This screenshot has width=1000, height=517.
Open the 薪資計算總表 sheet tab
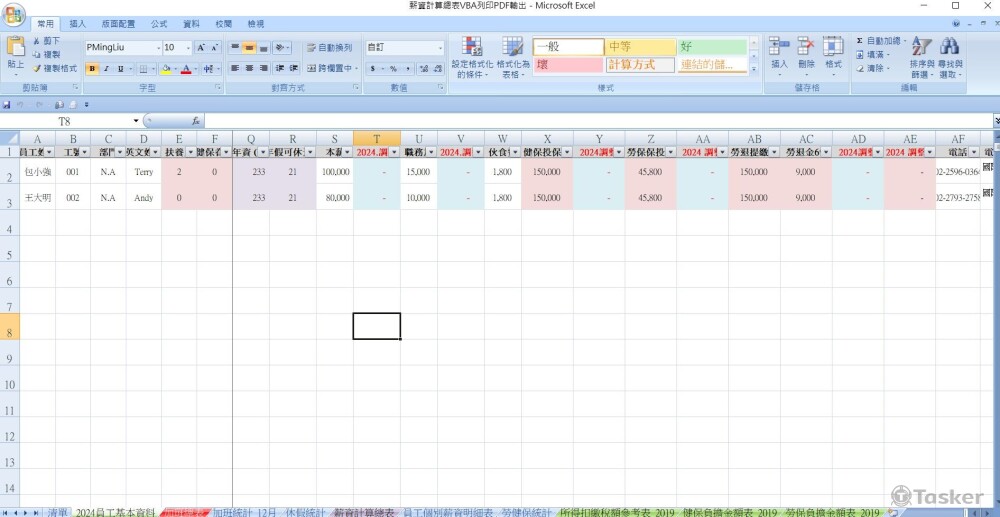(364, 511)
